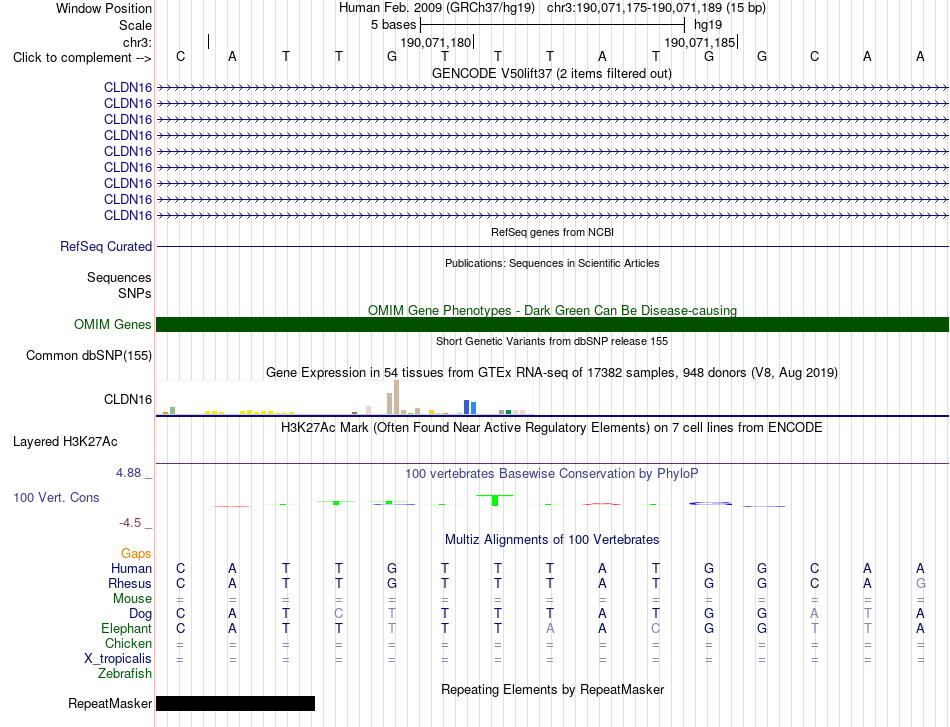Screen dimensions: 950x727
Task: Click the Elephant species label
Action: point(126,628)
